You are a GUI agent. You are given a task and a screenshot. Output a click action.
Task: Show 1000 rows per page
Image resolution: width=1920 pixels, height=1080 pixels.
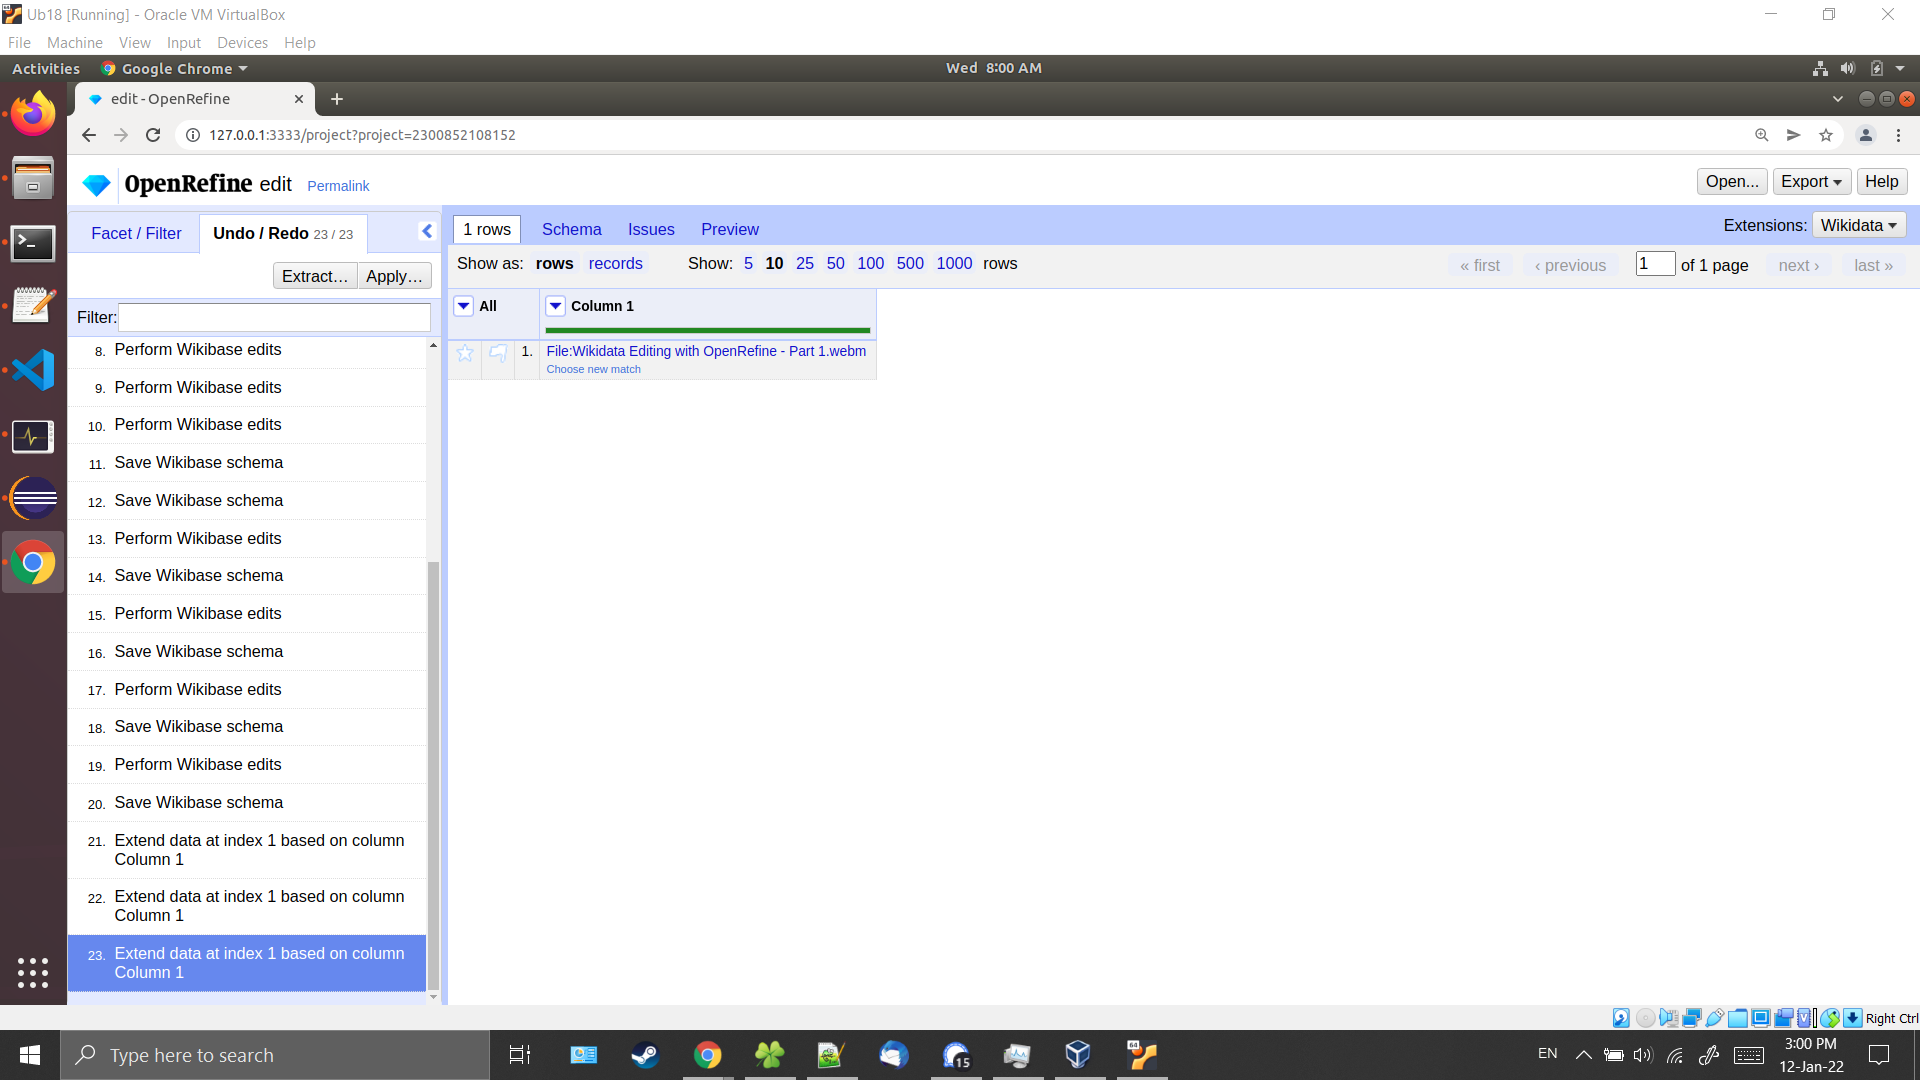pyautogui.click(x=954, y=263)
